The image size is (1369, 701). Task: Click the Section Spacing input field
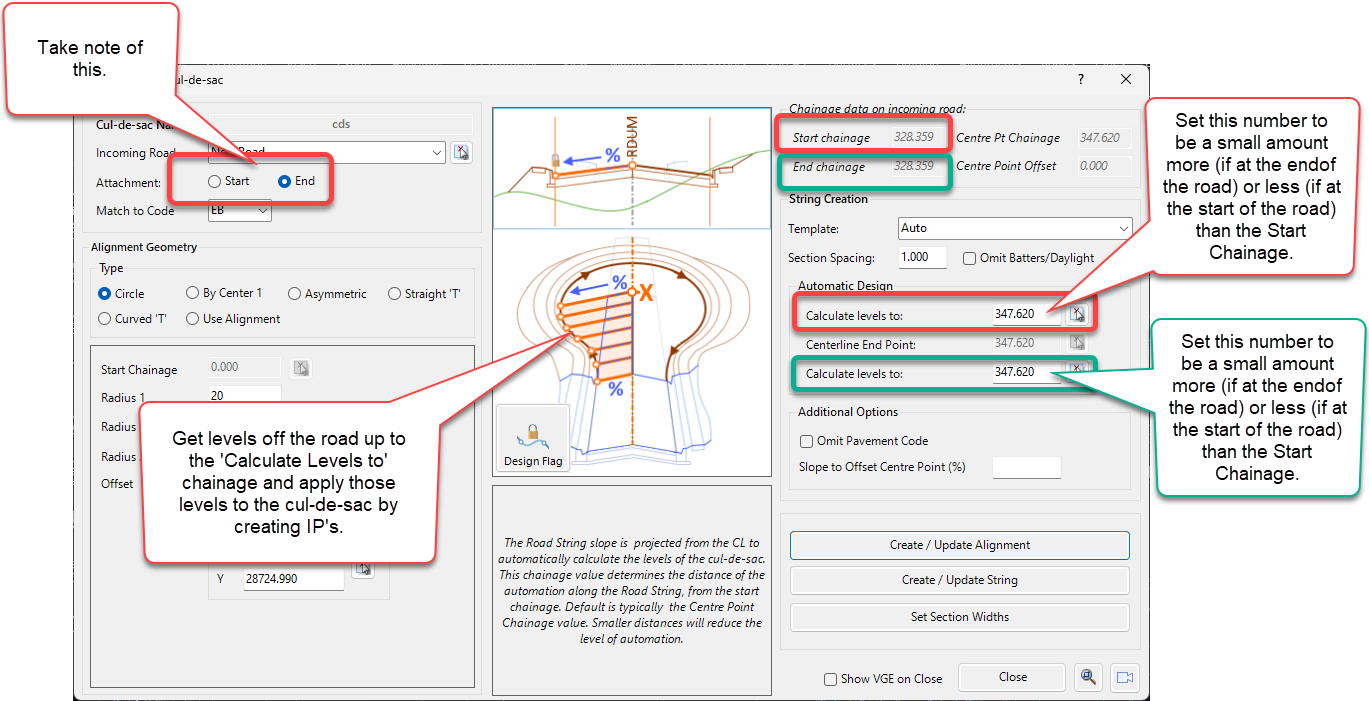pyautogui.click(x=926, y=257)
